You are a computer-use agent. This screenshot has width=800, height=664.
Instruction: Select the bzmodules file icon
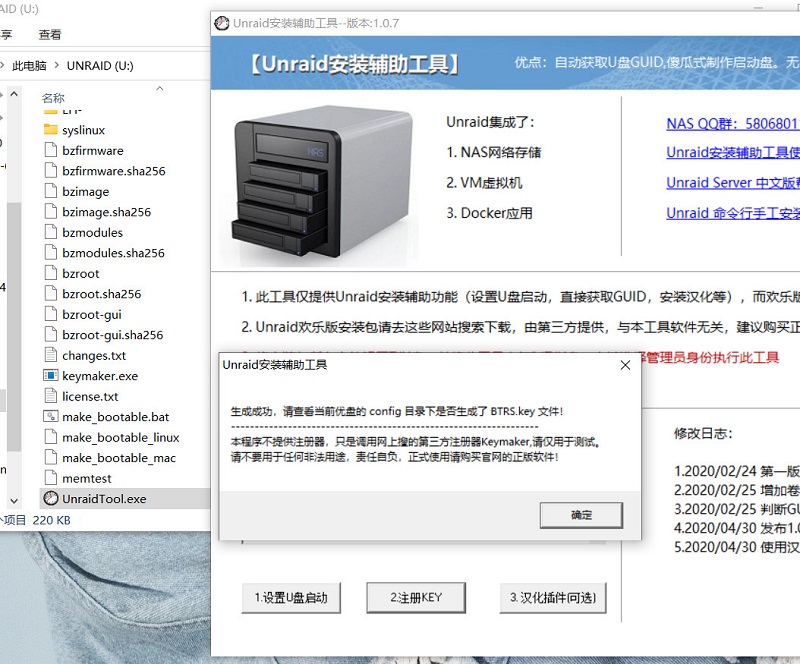click(51, 232)
